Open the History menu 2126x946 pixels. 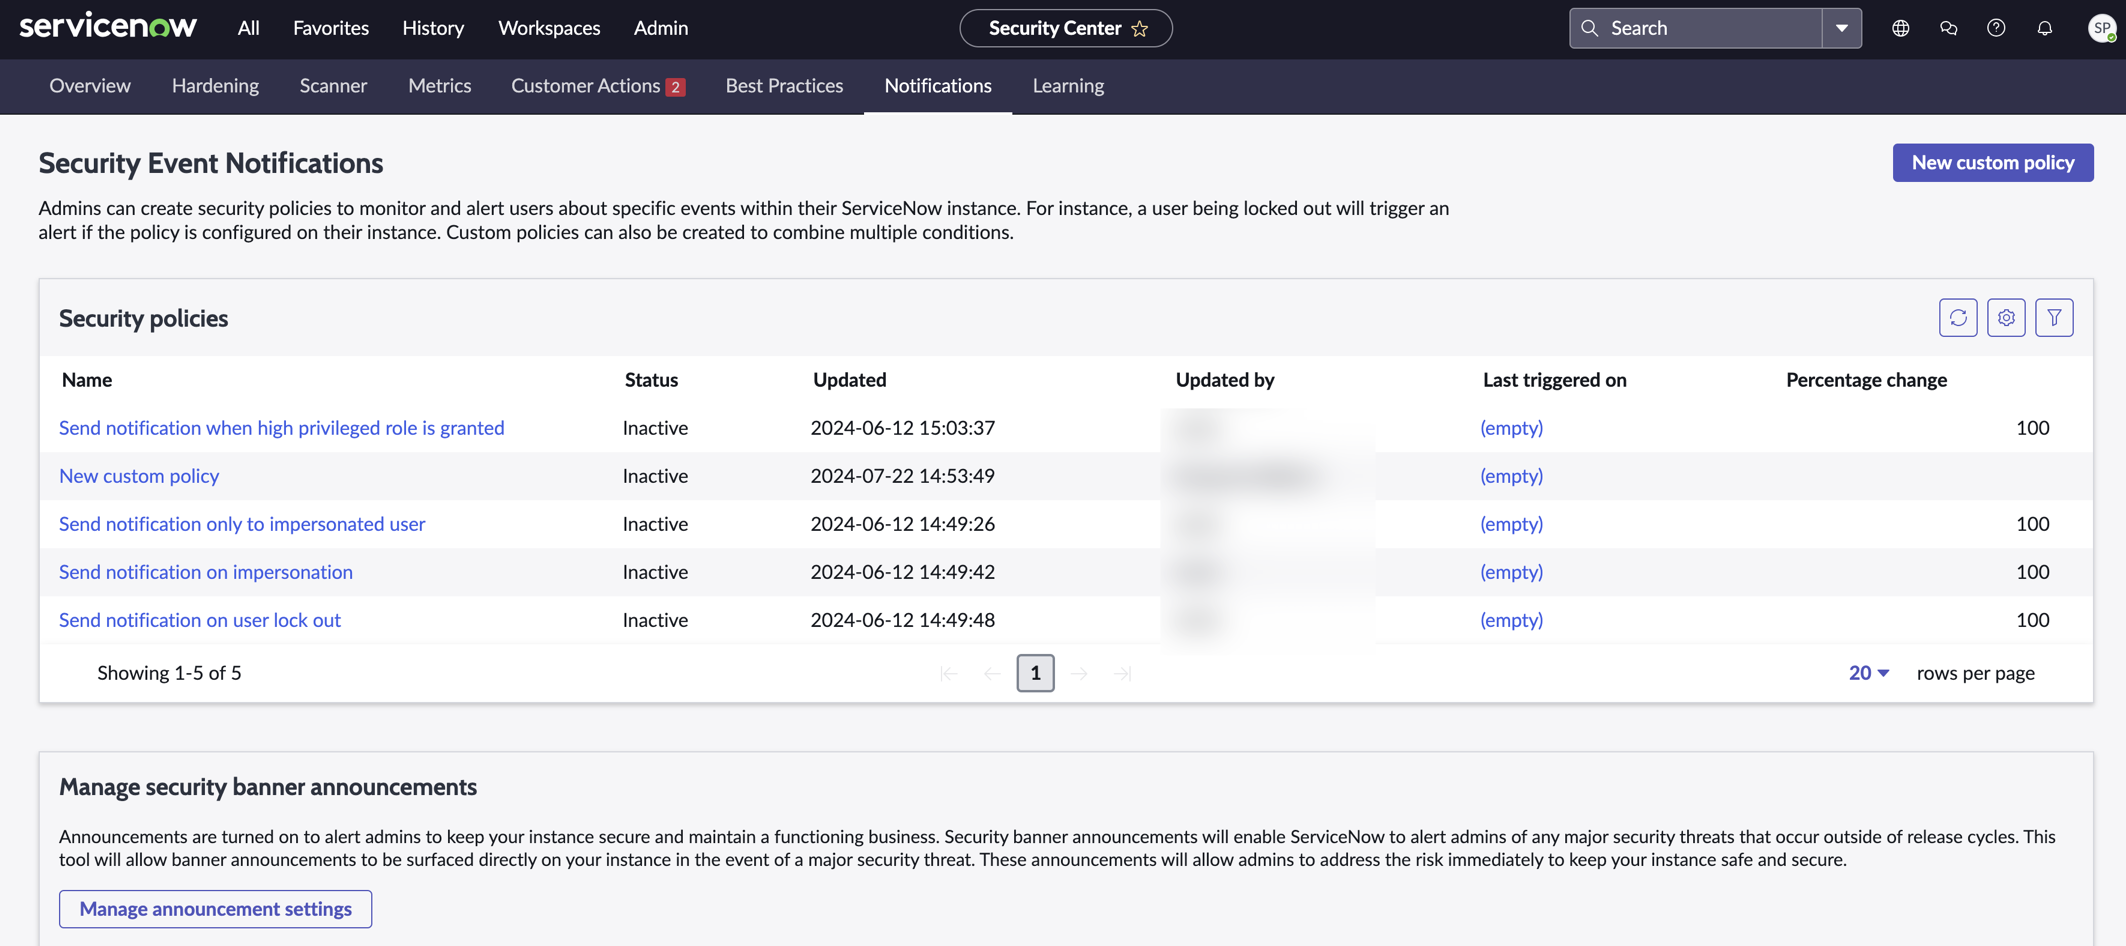[x=433, y=28]
